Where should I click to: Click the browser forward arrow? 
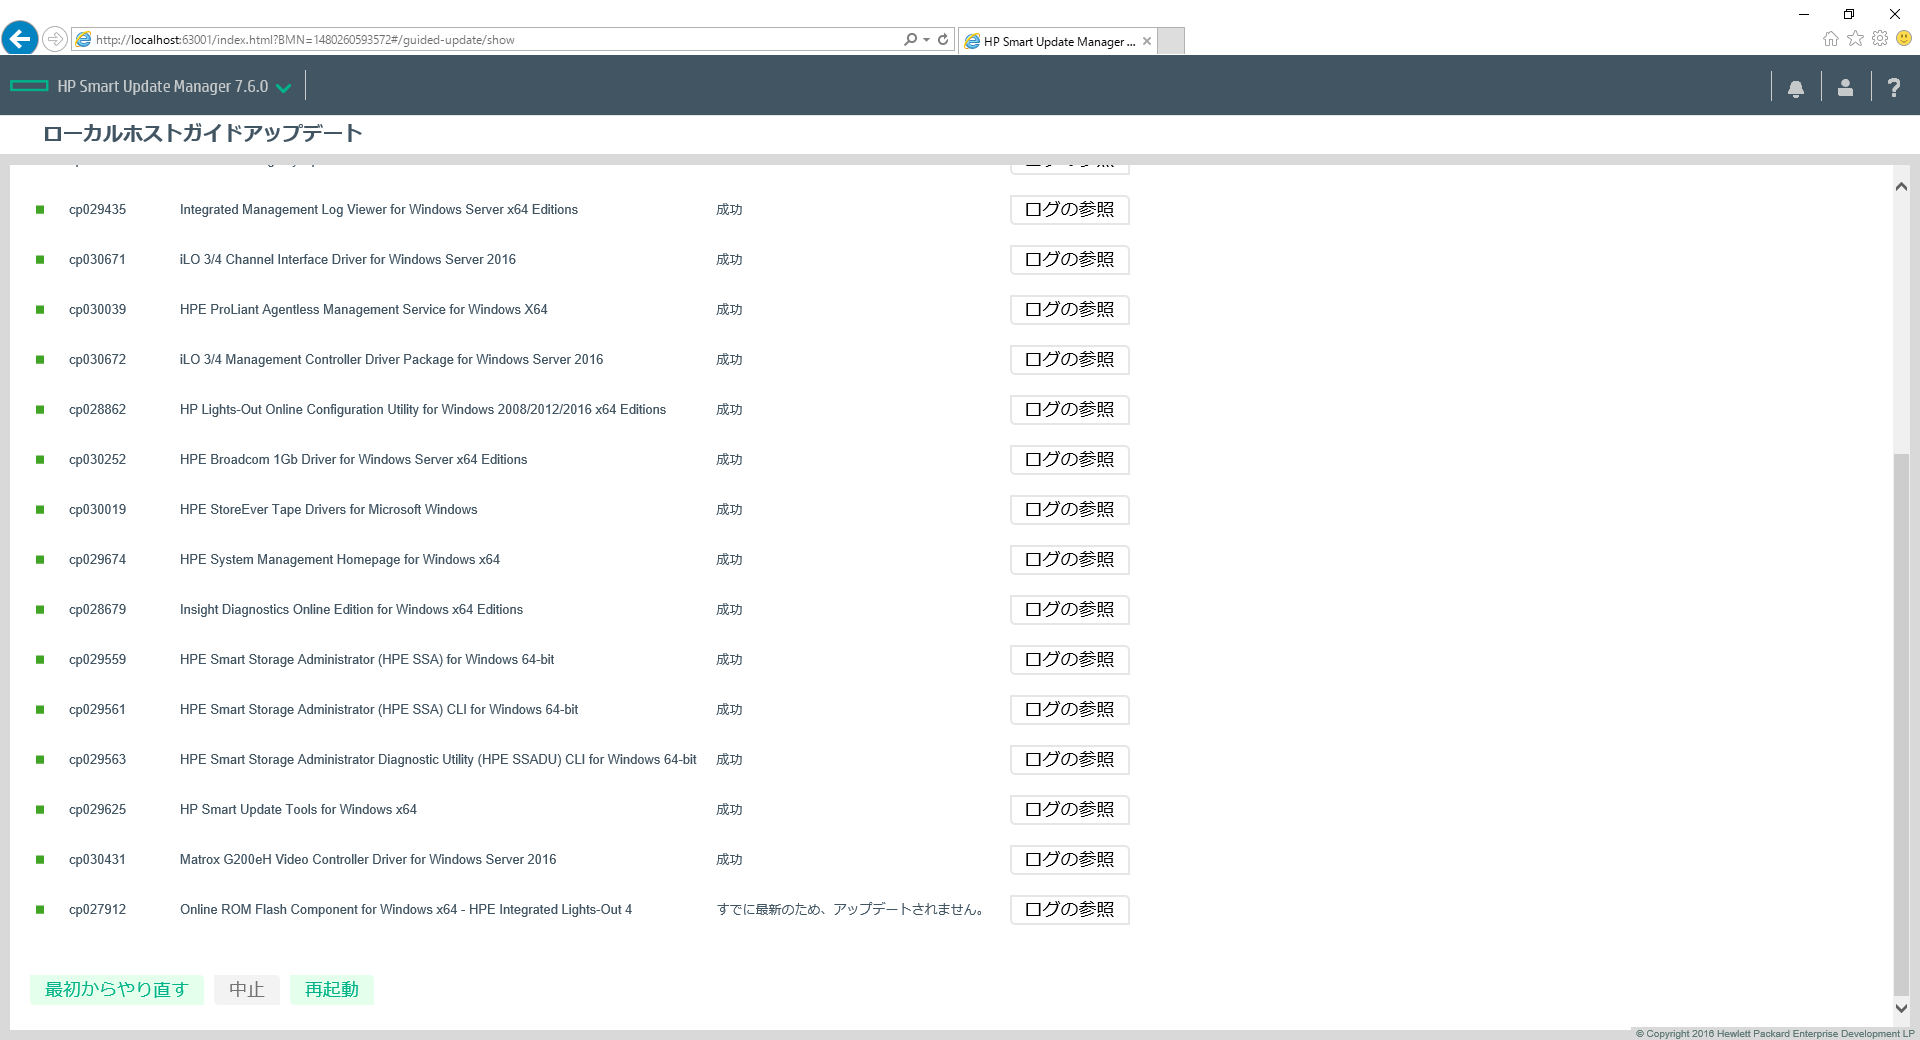click(x=55, y=39)
